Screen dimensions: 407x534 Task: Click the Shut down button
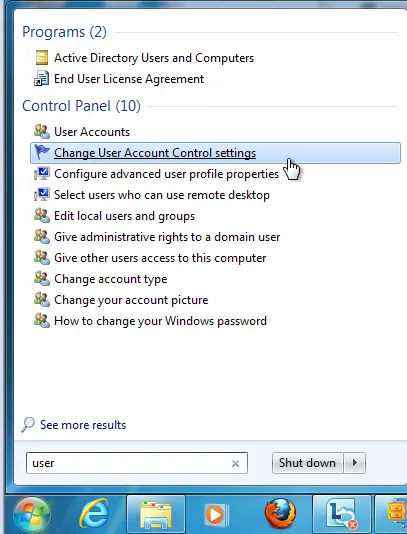point(307,463)
